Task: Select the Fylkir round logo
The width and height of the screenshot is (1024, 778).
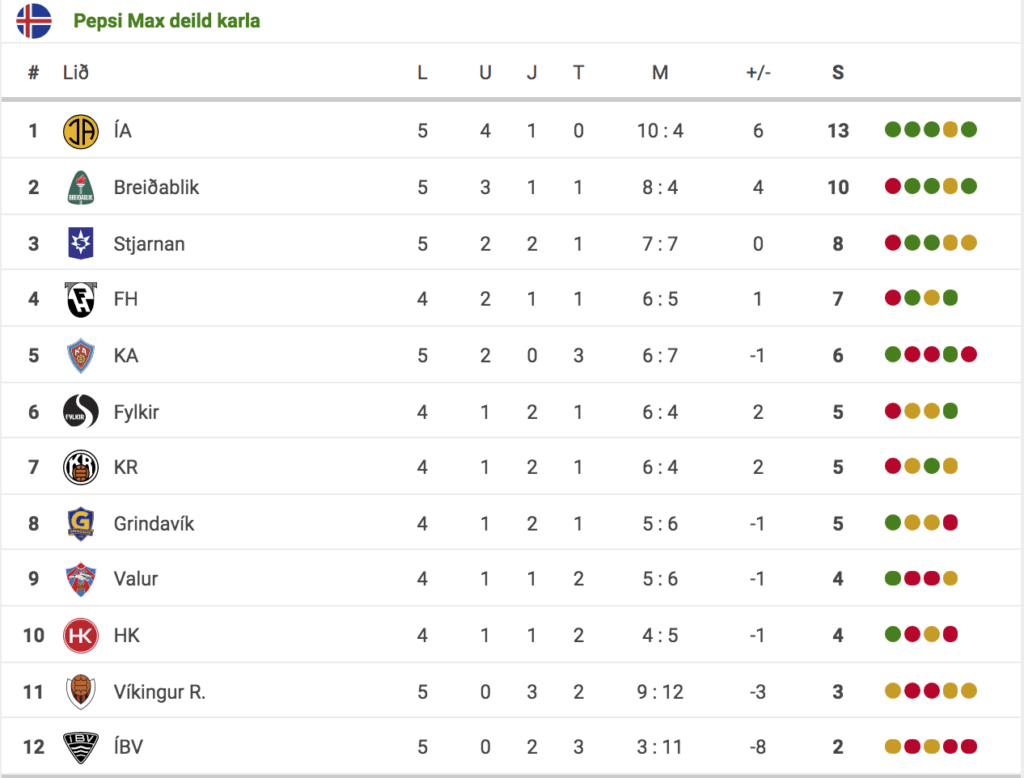Action: click(81, 412)
